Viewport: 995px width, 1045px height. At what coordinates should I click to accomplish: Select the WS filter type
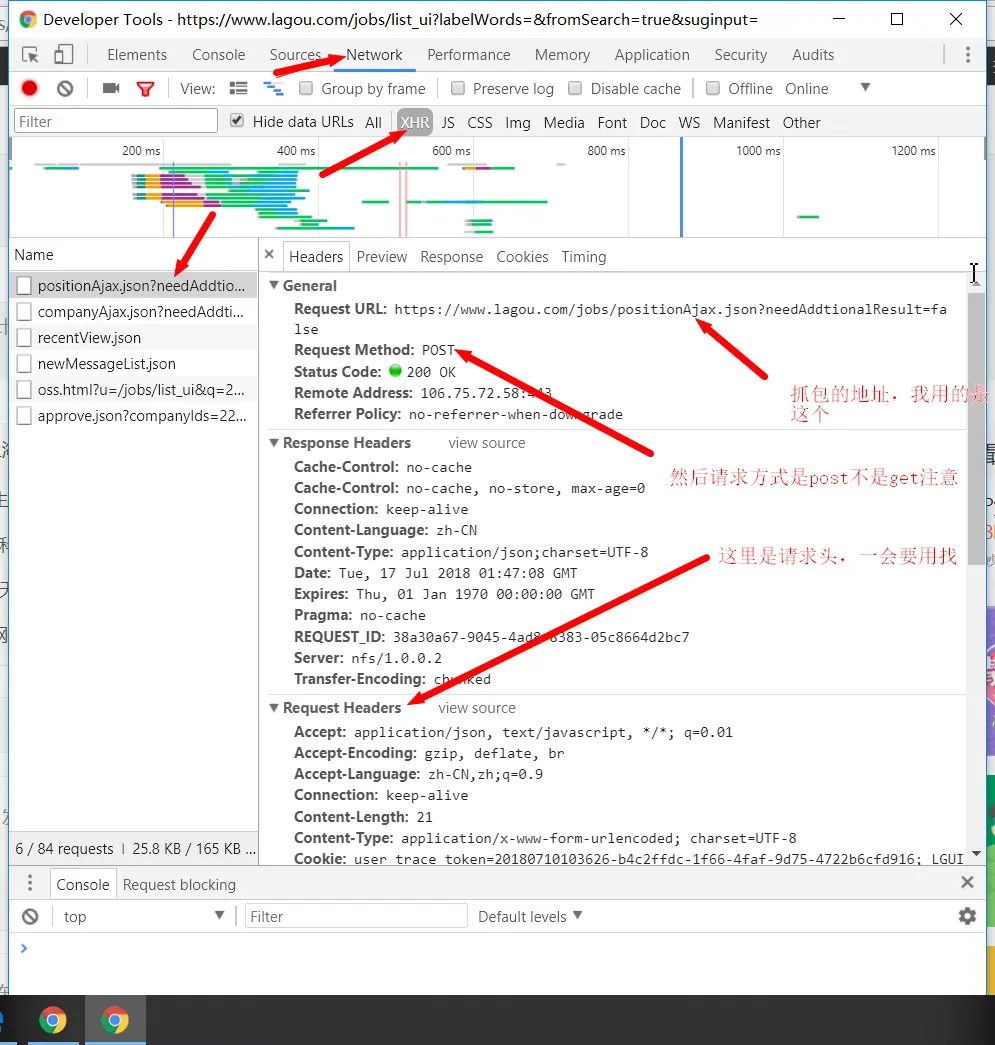[x=689, y=123]
